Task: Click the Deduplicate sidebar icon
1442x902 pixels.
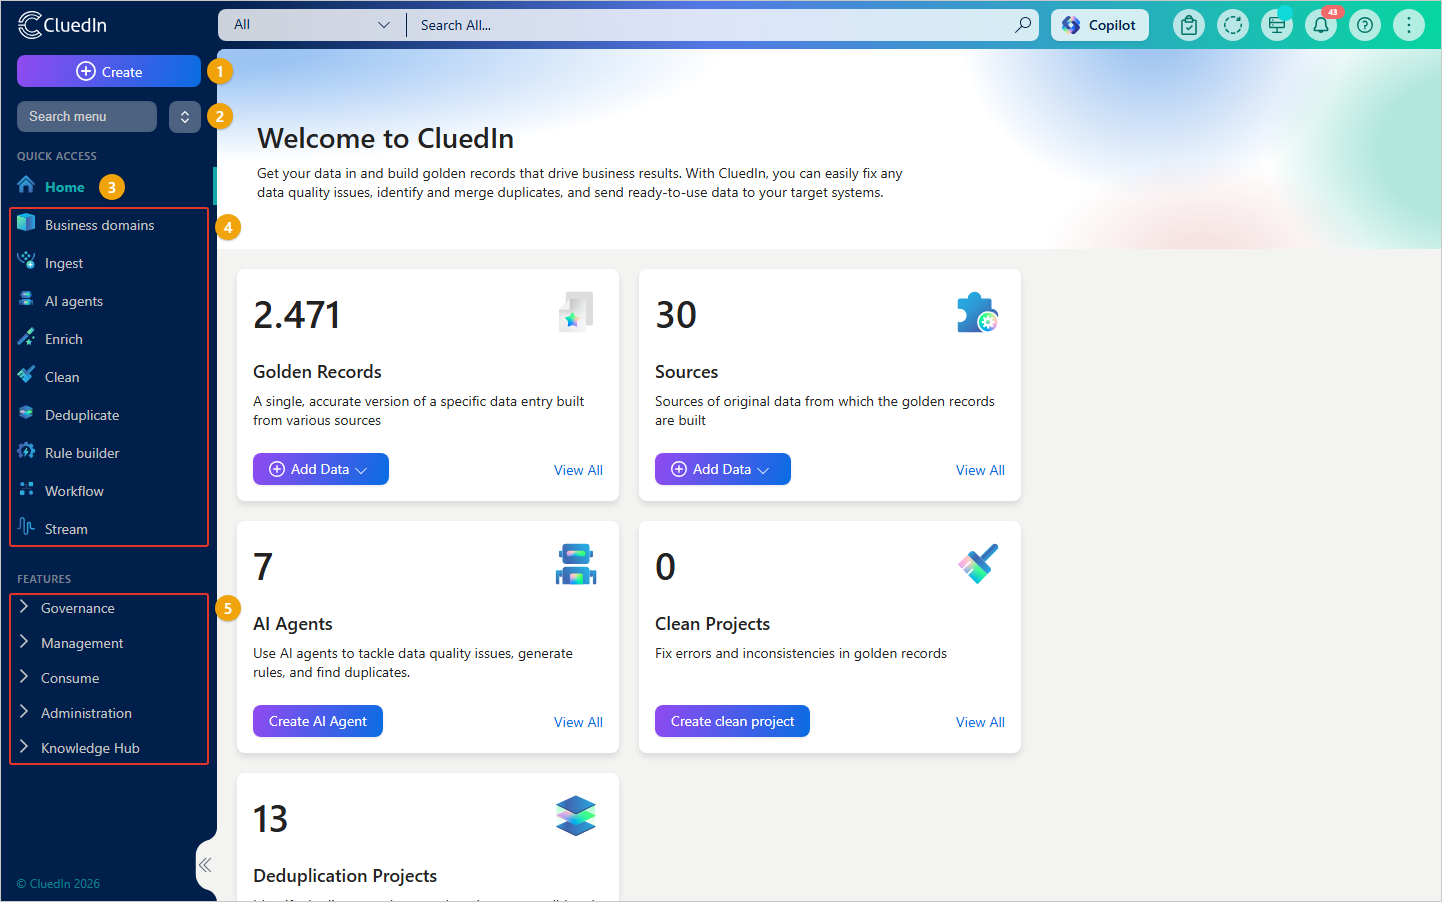Action: point(26,413)
